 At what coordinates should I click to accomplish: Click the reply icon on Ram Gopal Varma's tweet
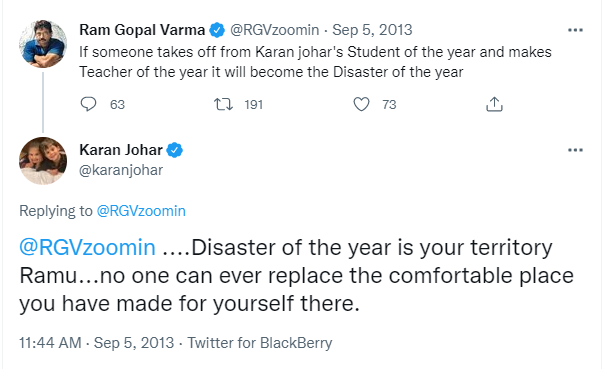click(88, 104)
